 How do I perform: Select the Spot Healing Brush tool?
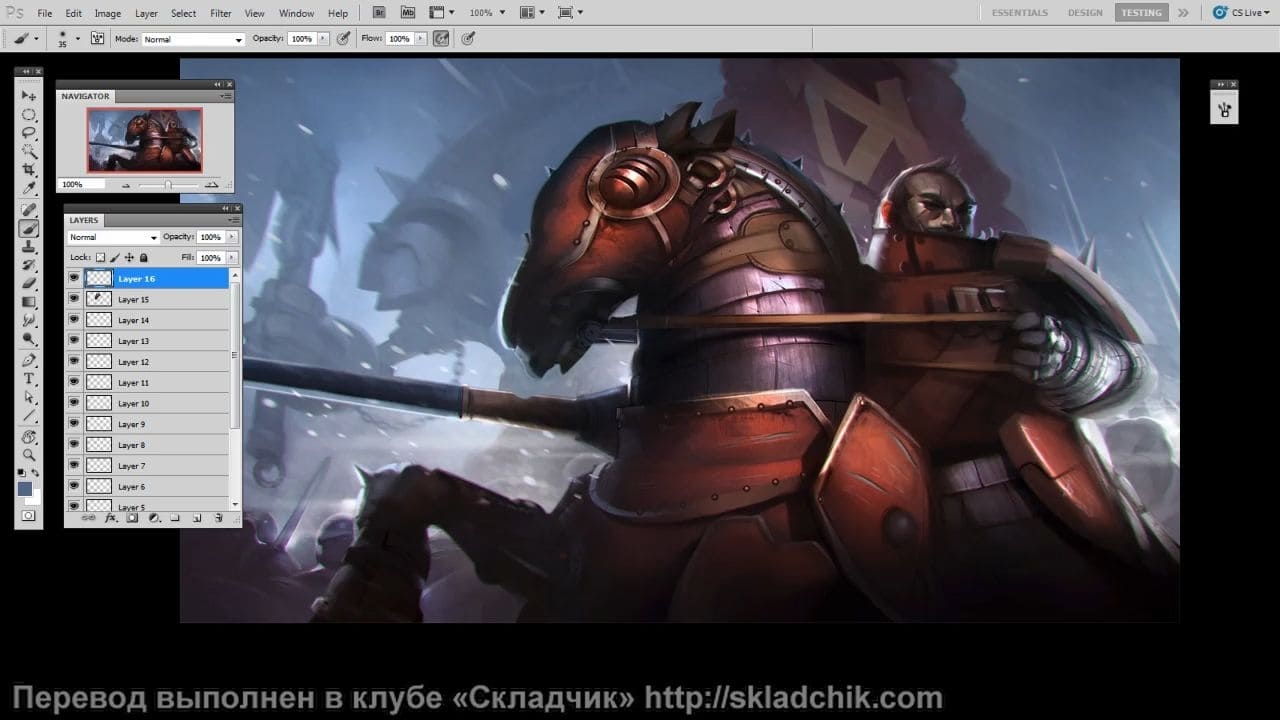point(29,209)
